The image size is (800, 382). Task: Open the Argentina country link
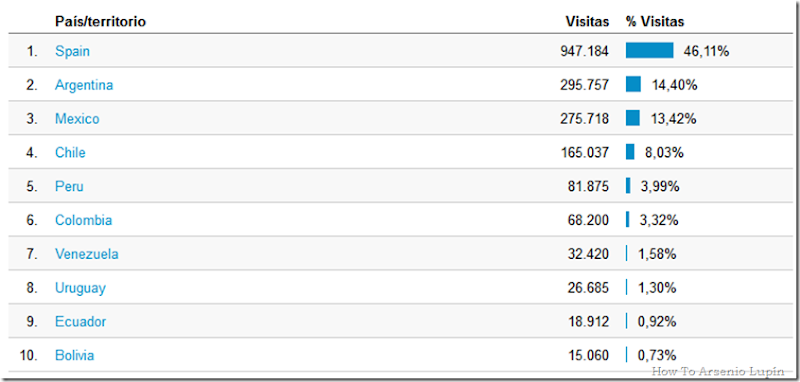(84, 85)
